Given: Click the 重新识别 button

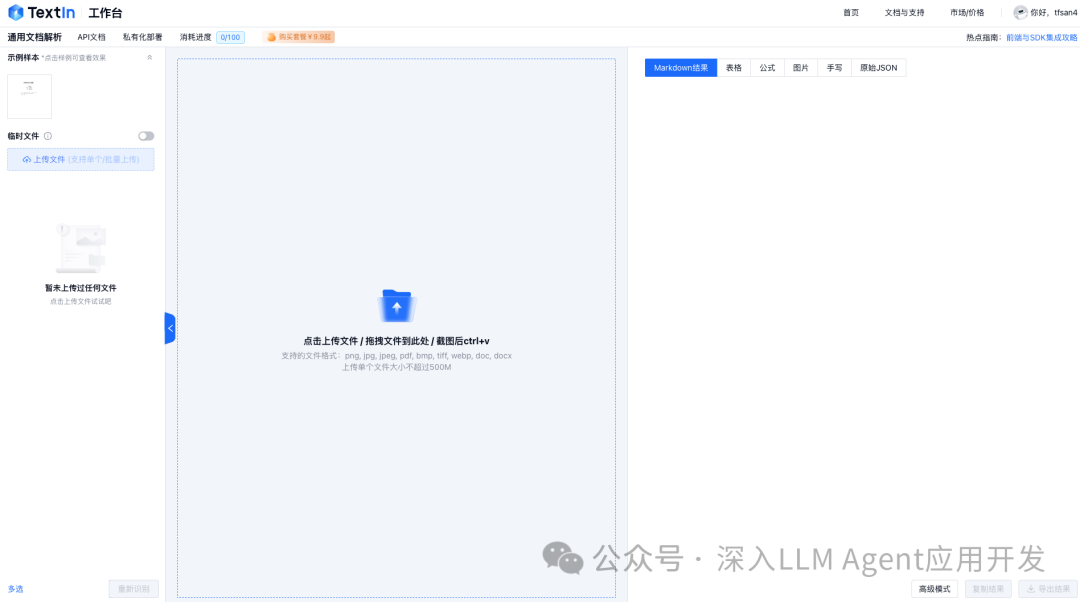Looking at the screenshot, I should tap(132, 589).
